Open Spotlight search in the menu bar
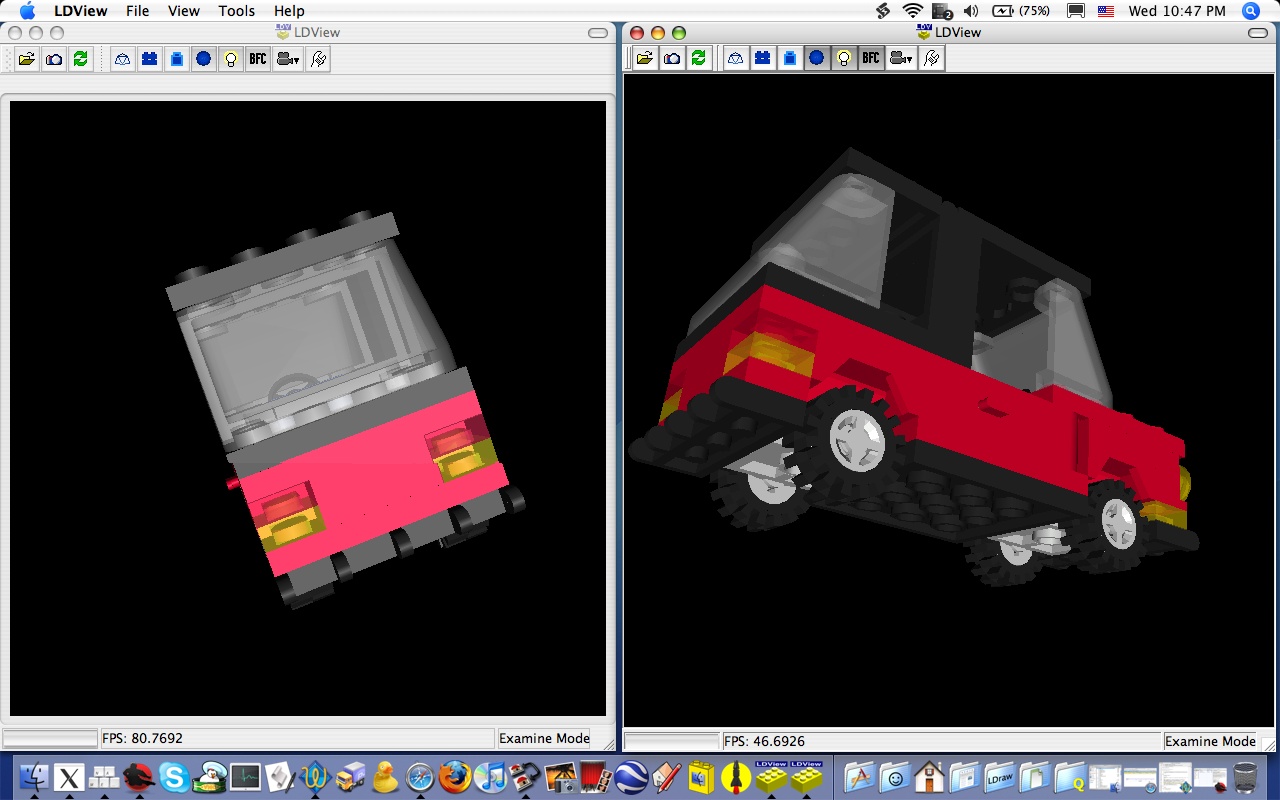 [x=1251, y=11]
